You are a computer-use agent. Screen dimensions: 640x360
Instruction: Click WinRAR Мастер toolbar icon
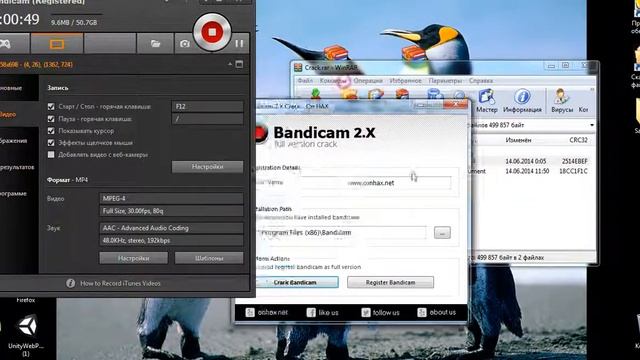[x=487, y=101]
